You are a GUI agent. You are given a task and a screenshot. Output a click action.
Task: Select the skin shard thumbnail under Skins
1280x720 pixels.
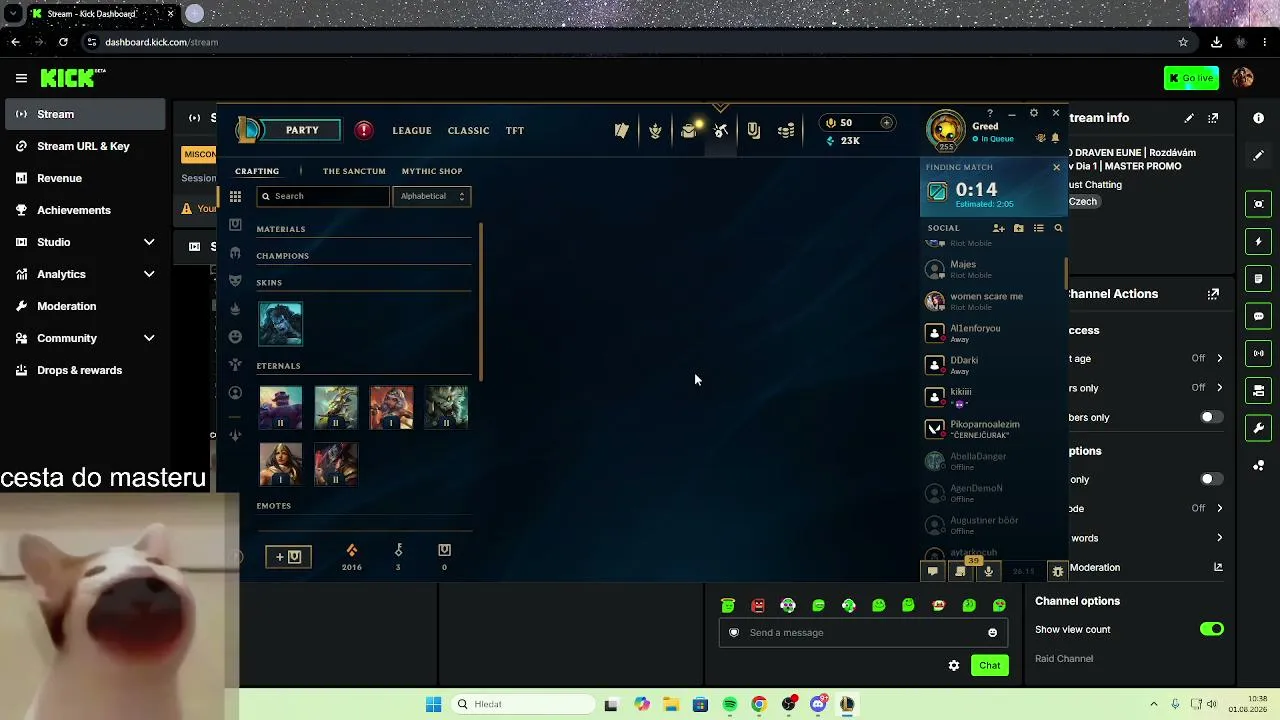point(280,324)
